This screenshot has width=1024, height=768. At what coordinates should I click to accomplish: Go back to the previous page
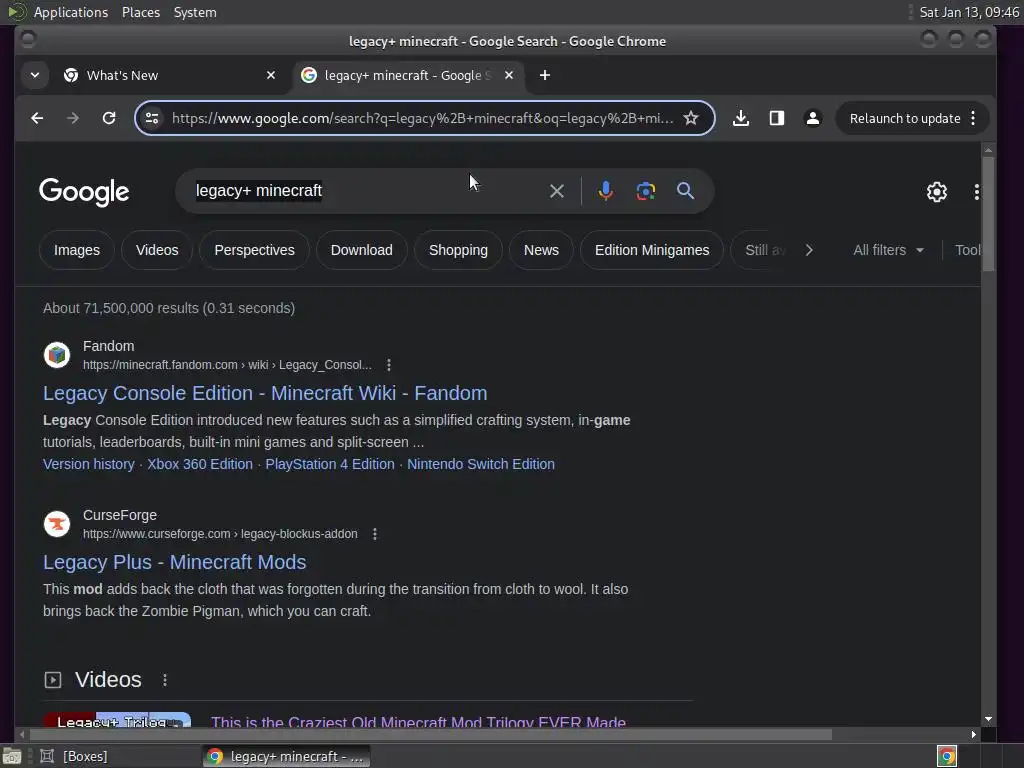(x=37, y=118)
